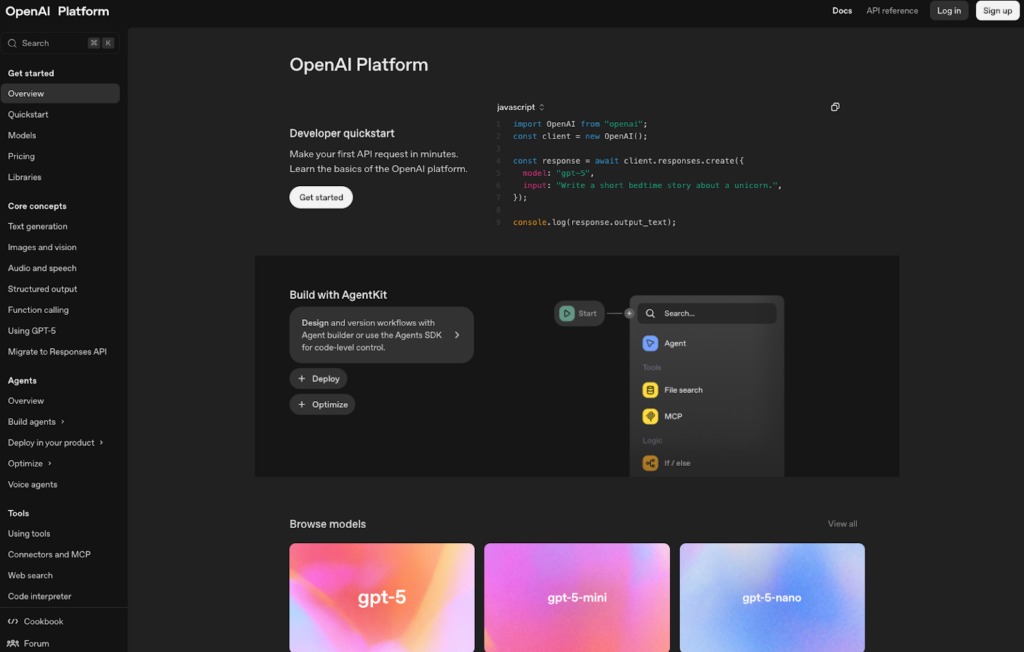
Task: Switch to the API reference section
Action: coord(891,10)
